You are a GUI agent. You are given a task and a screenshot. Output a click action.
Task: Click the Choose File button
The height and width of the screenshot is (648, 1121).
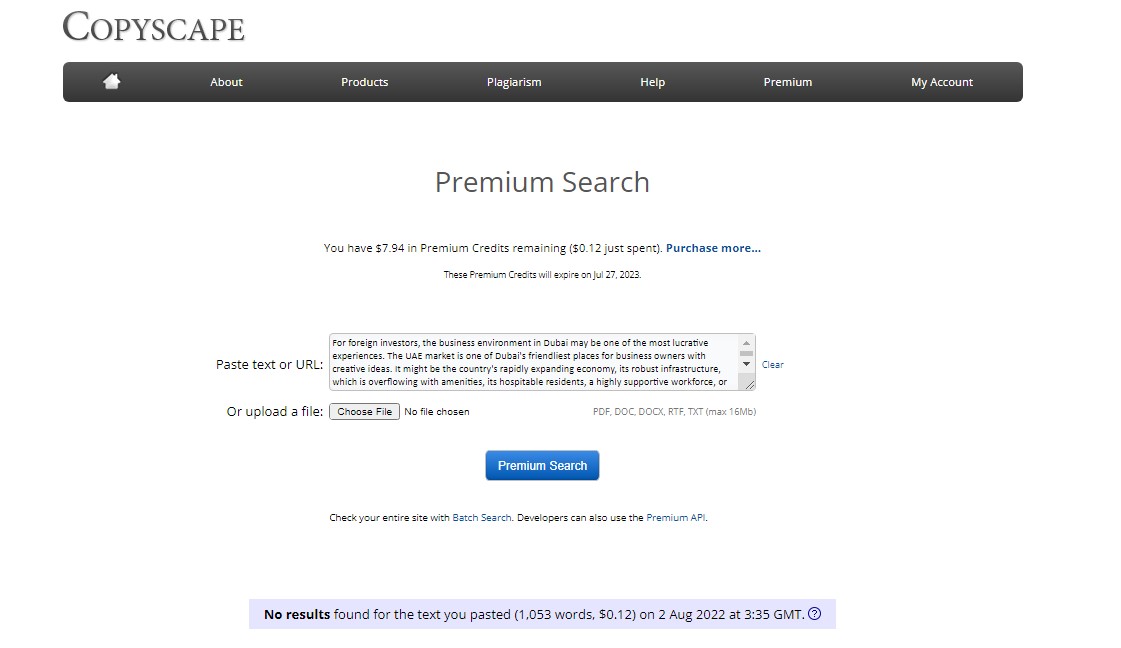364,411
